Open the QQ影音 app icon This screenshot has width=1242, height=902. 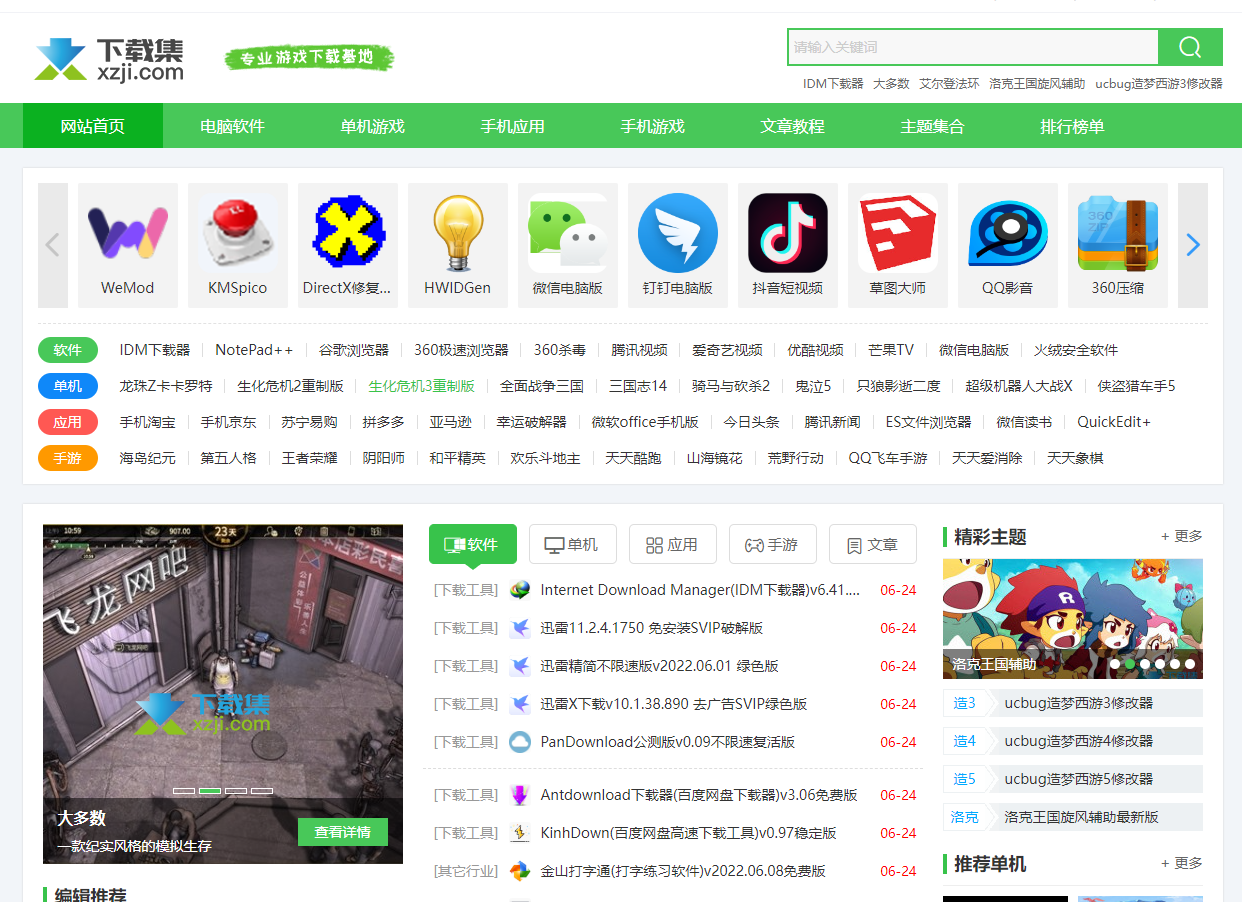(x=1008, y=233)
